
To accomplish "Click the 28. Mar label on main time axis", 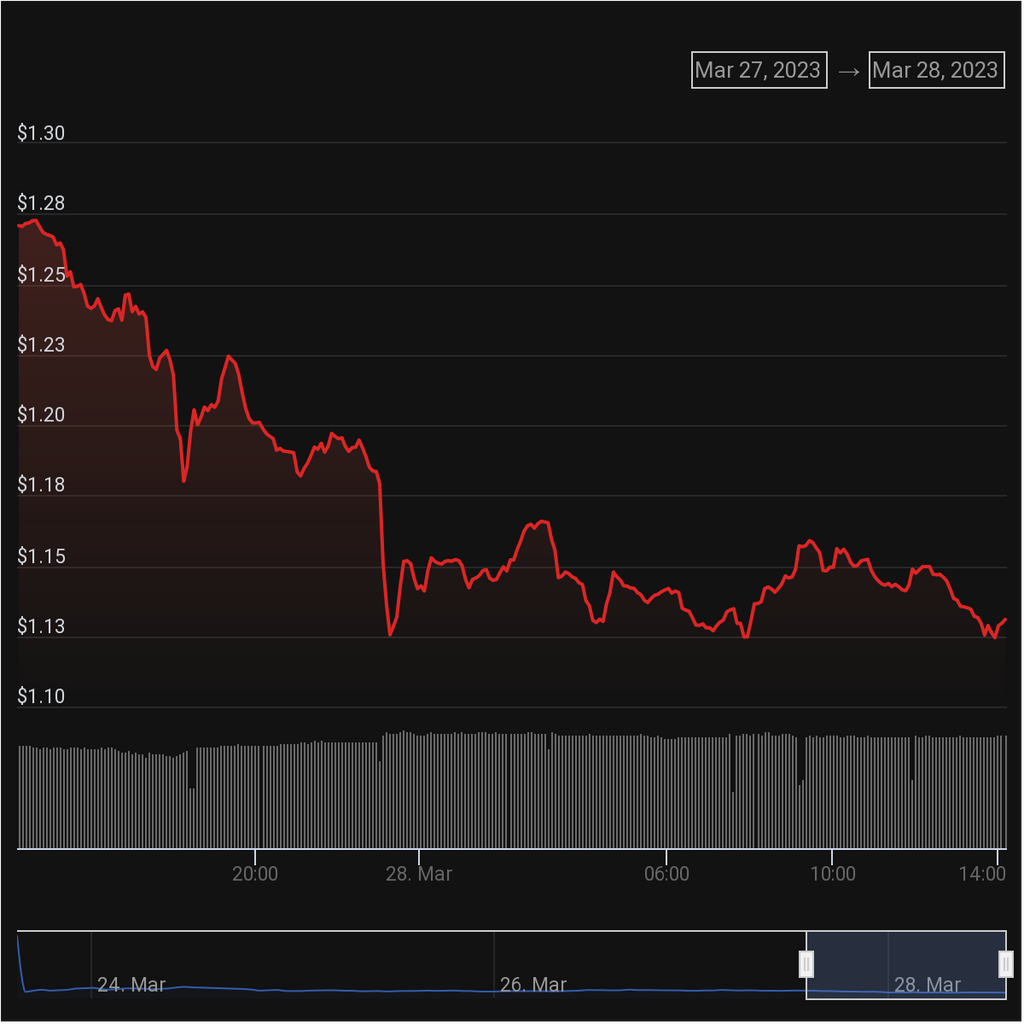I will [x=419, y=874].
